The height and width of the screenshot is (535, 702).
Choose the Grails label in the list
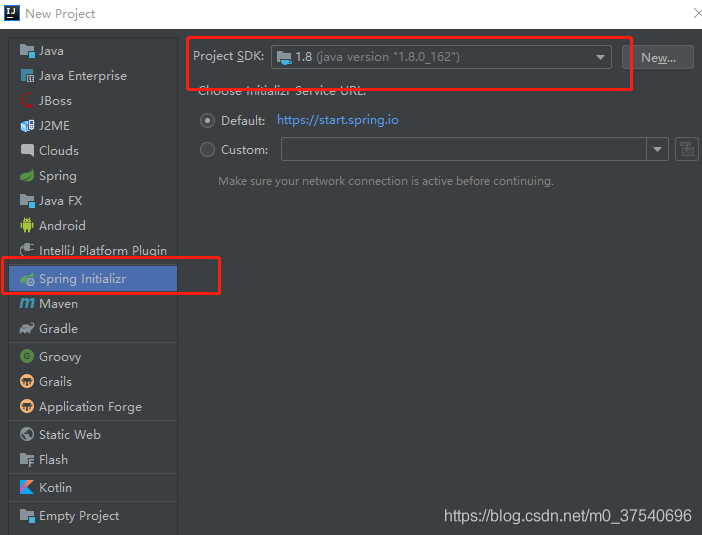pyautogui.click(x=56, y=381)
